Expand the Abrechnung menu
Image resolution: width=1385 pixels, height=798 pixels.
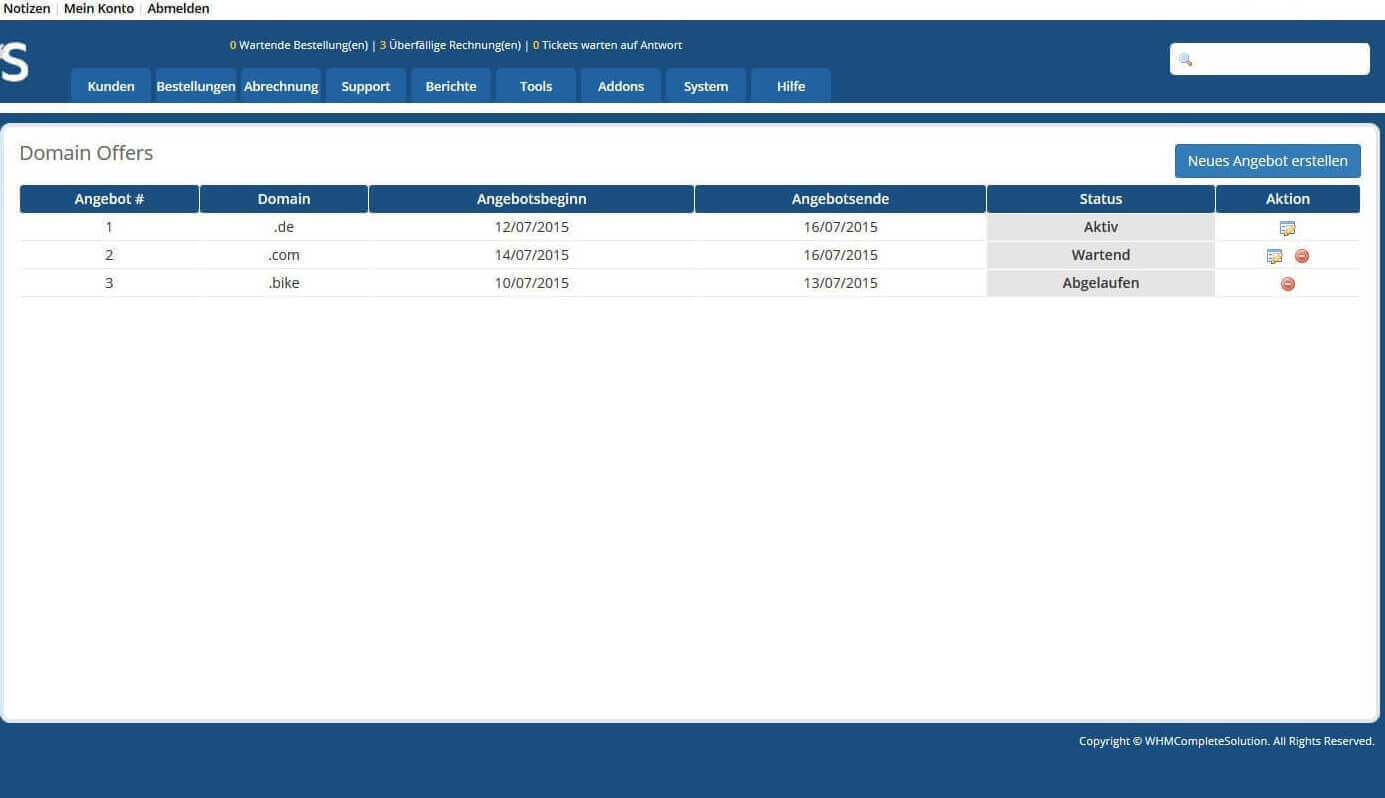281,86
